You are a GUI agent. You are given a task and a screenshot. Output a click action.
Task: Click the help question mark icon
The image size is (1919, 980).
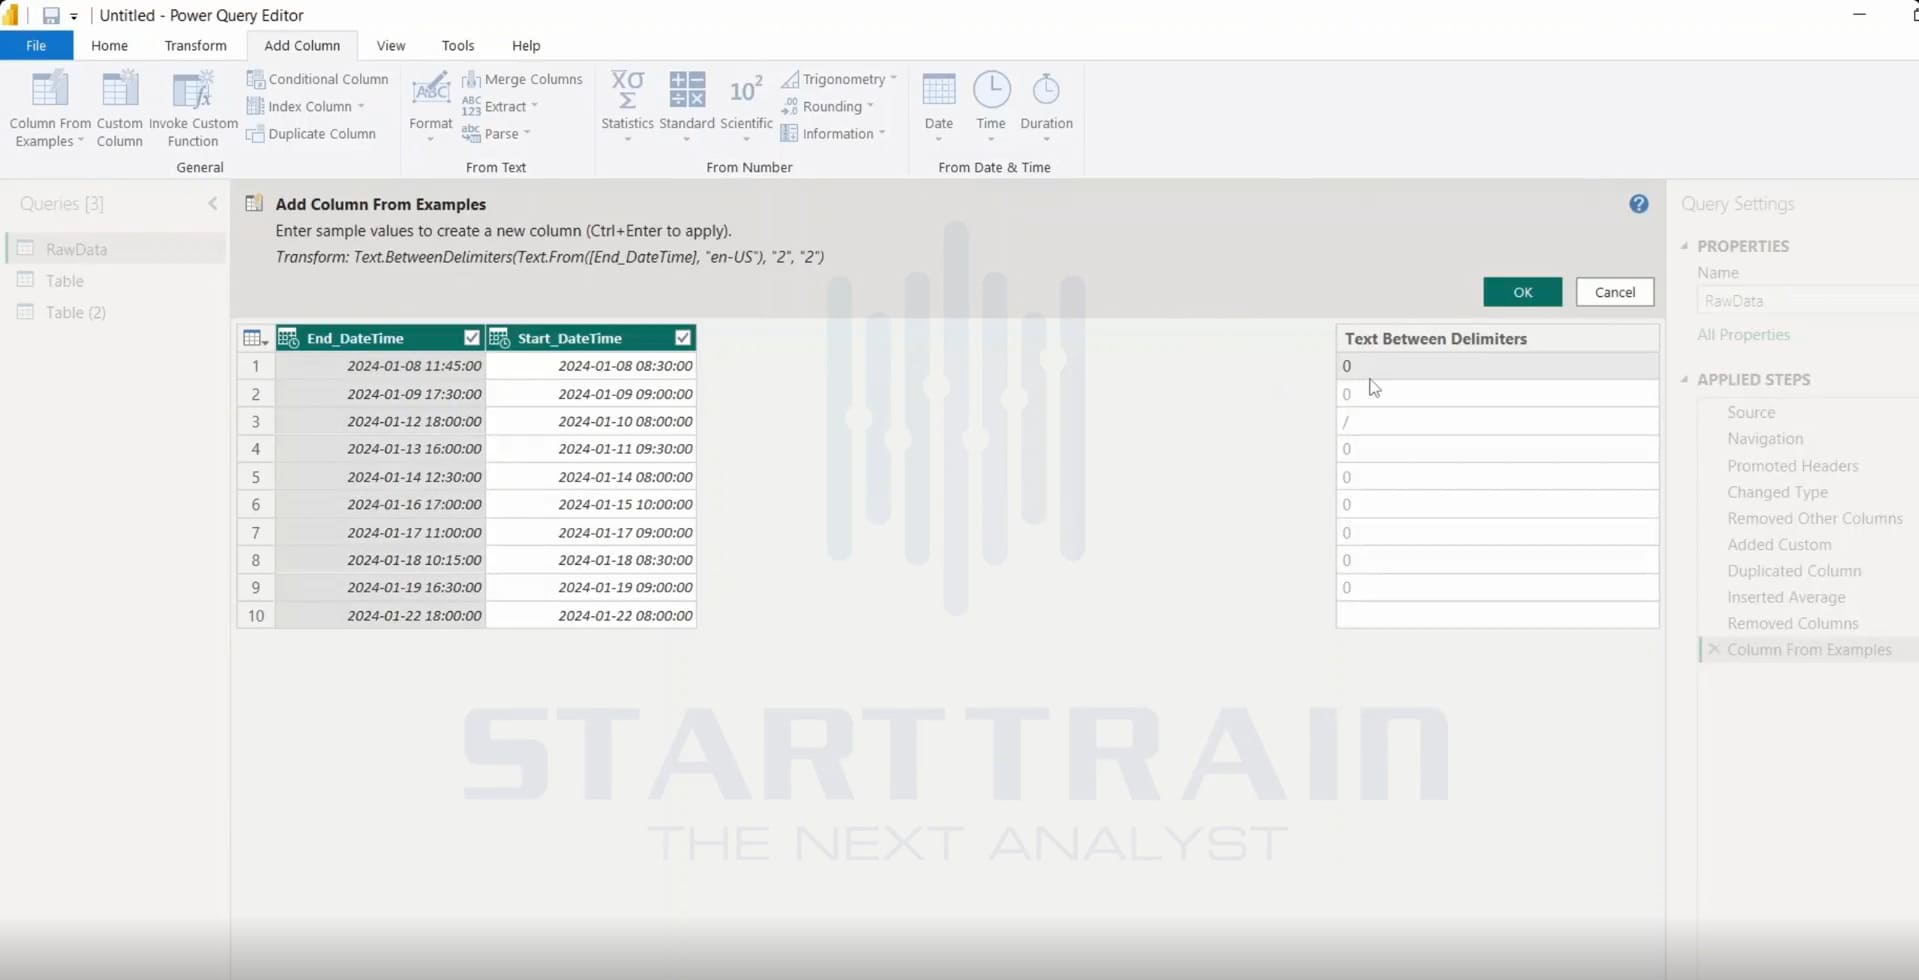tap(1638, 204)
